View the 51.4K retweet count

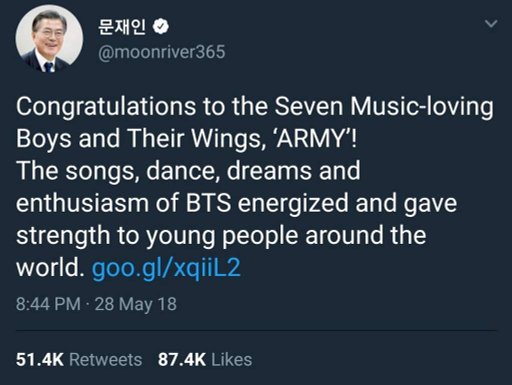click(x=40, y=360)
